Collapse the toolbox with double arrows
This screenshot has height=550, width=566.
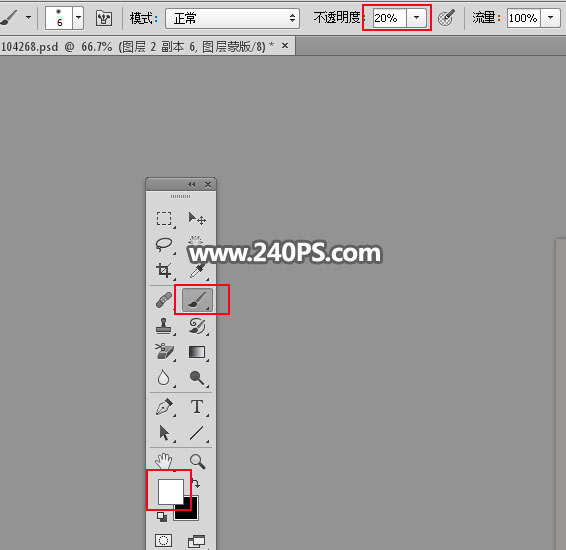click(x=191, y=184)
